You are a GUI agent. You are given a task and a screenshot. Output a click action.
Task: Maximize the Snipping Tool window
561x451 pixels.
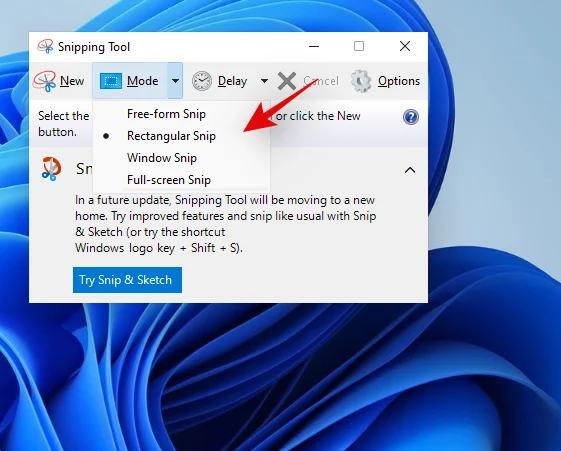click(359, 46)
